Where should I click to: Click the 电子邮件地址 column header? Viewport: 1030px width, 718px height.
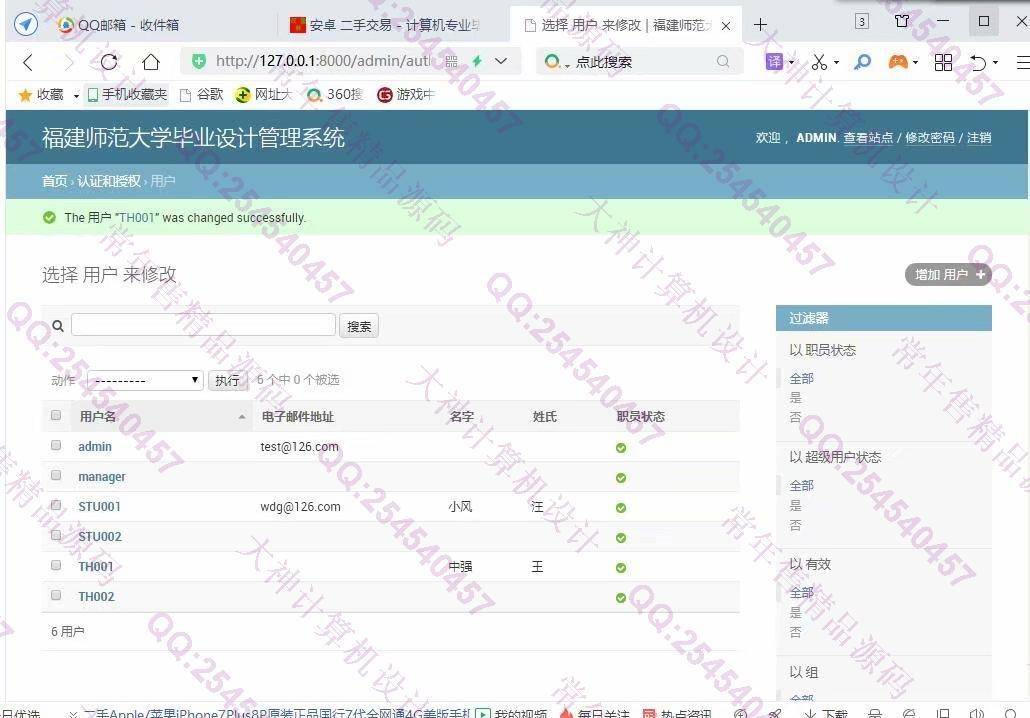coord(298,416)
